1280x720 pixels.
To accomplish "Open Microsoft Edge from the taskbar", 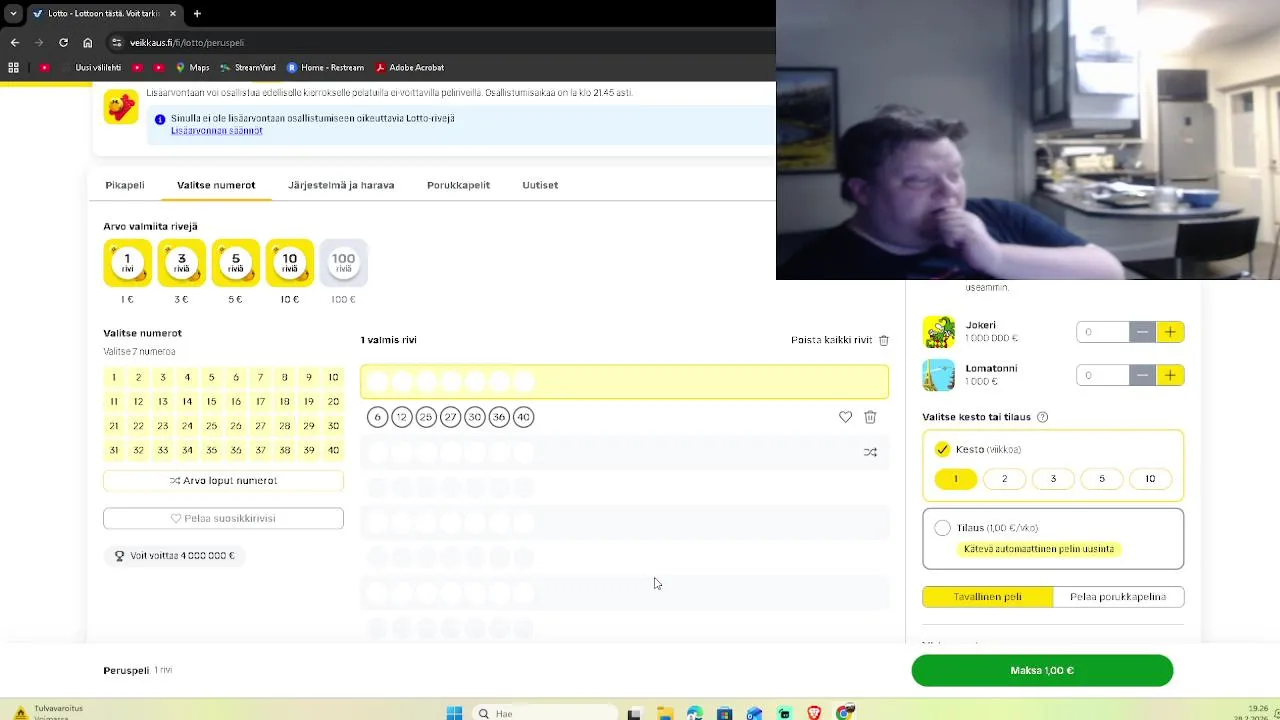I will (694, 713).
